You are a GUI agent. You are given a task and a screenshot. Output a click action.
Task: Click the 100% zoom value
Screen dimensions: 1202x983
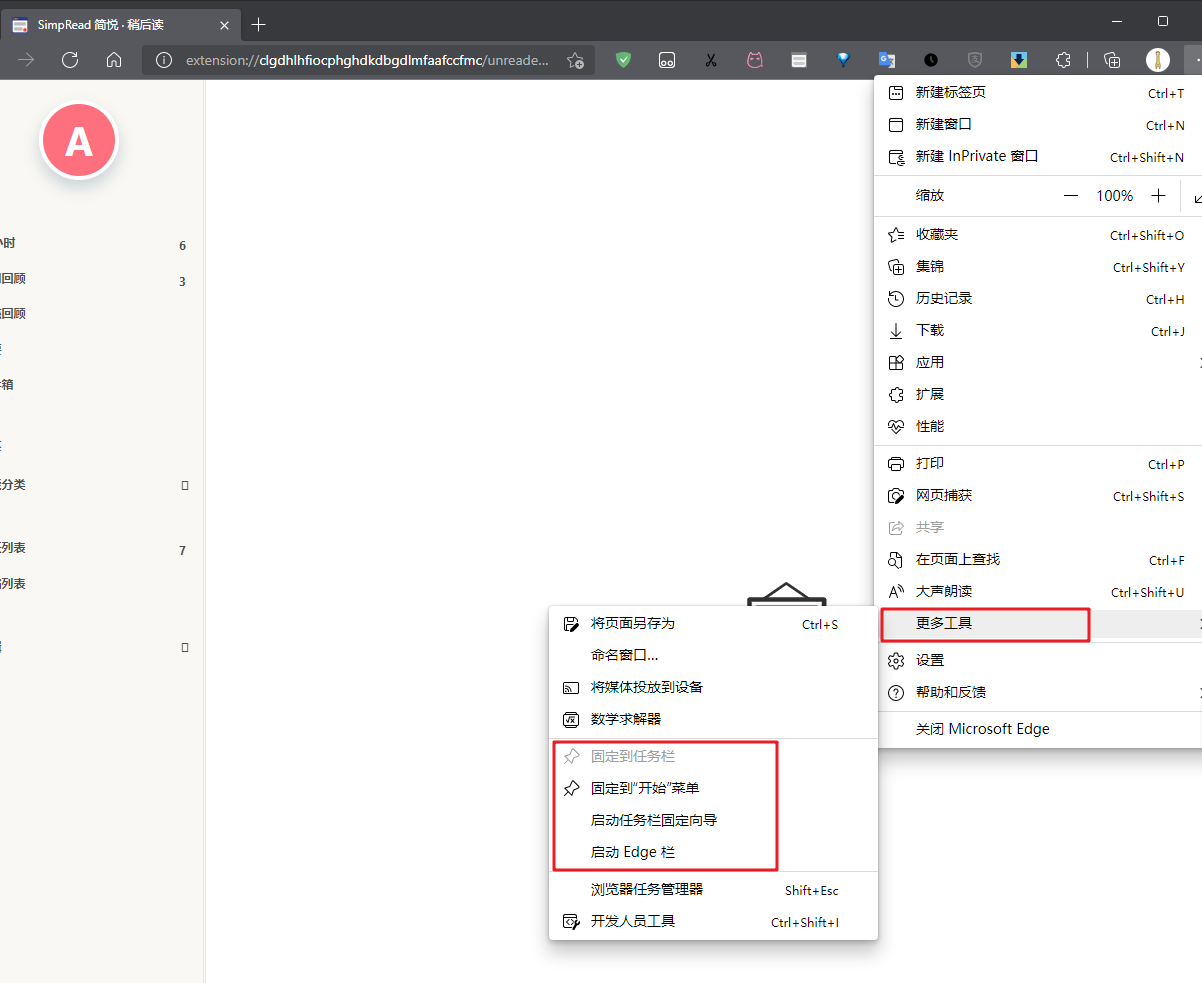tap(1114, 196)
